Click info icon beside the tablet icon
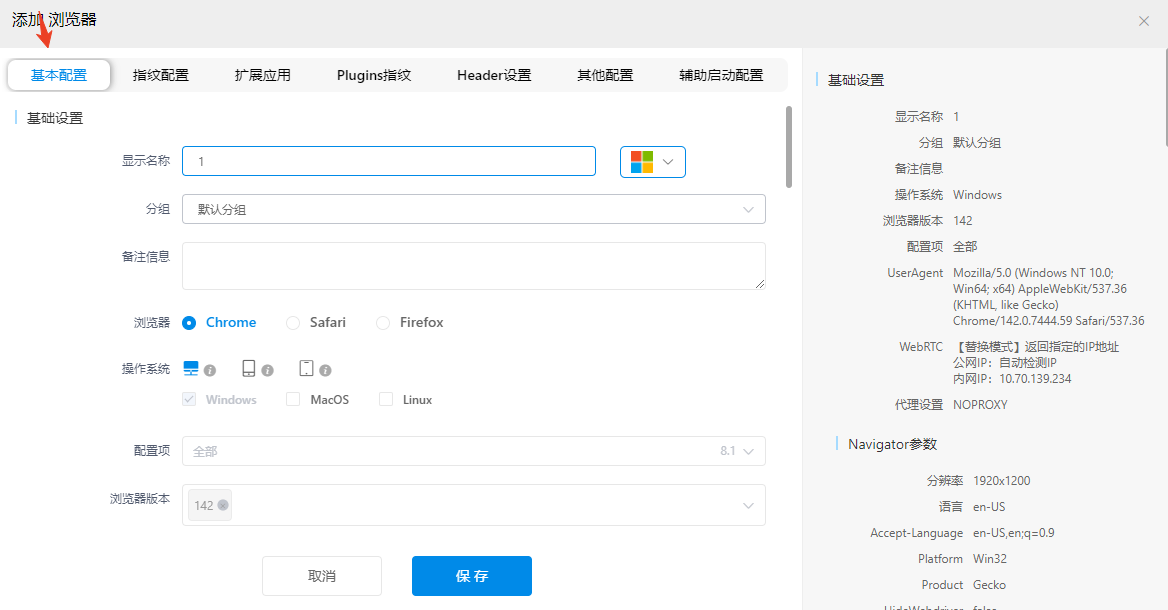 pos(325,371)
